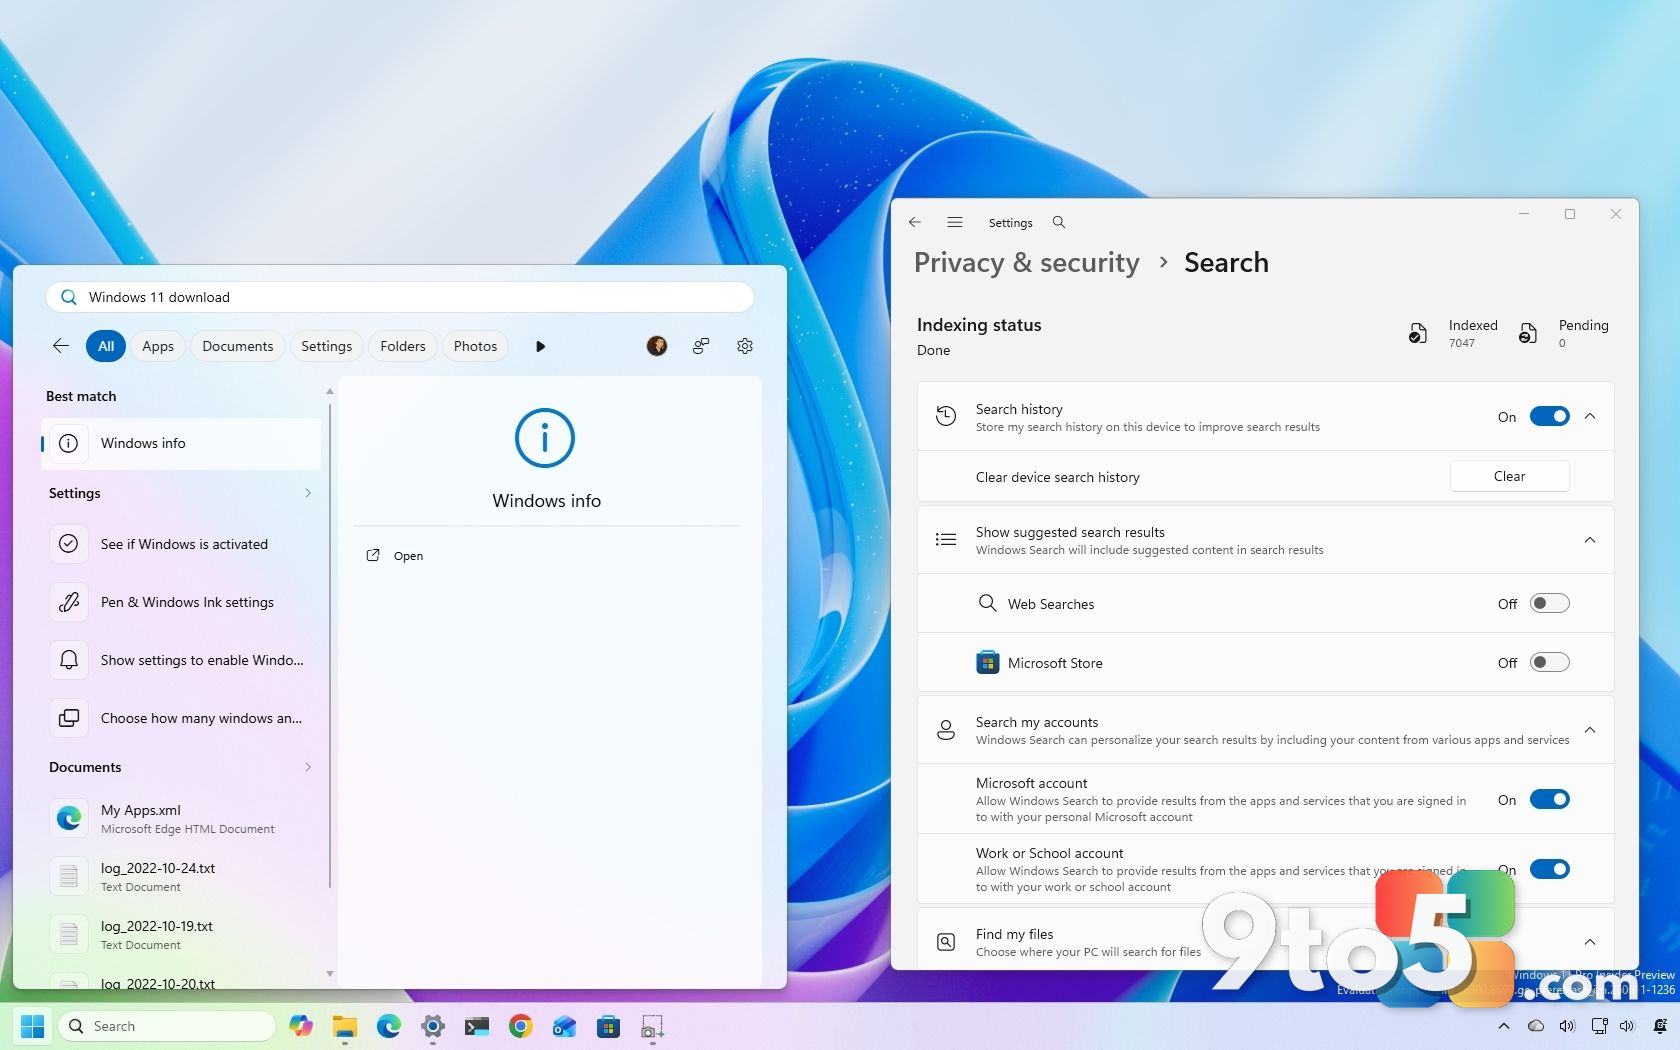Click the Windows Start button
The image size is (1680, 1050).
33,1026
